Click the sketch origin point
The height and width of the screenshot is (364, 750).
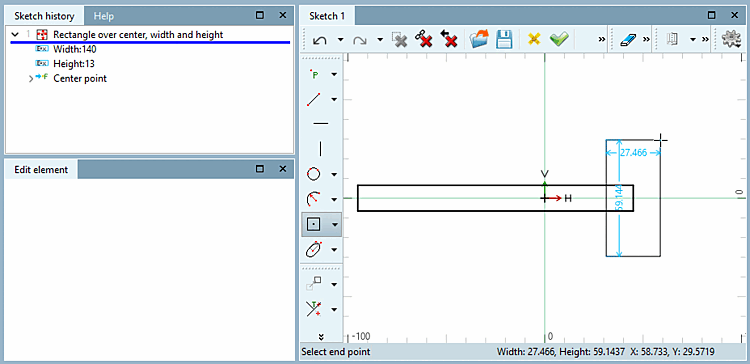coord(545,198)
